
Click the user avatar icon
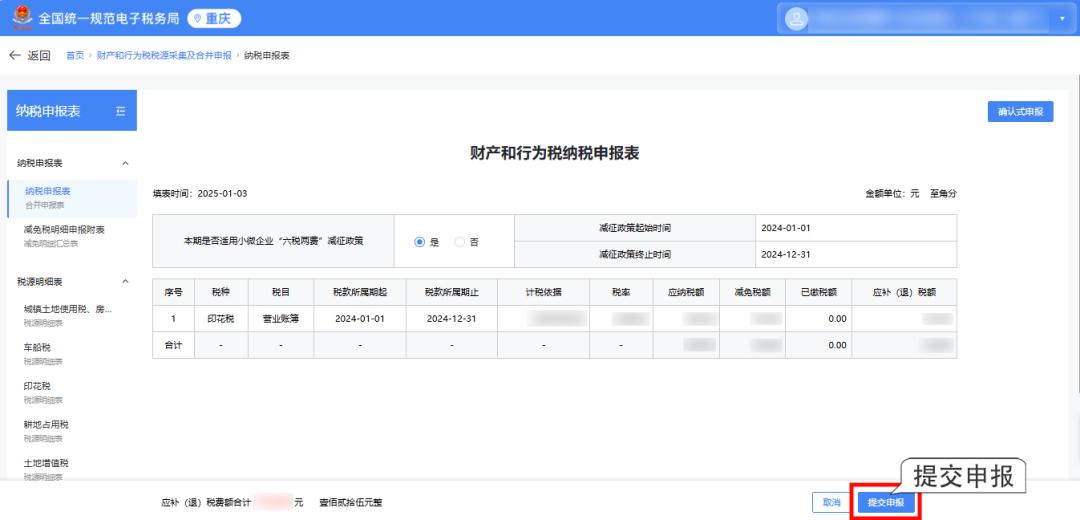click(x=797, y=18)
